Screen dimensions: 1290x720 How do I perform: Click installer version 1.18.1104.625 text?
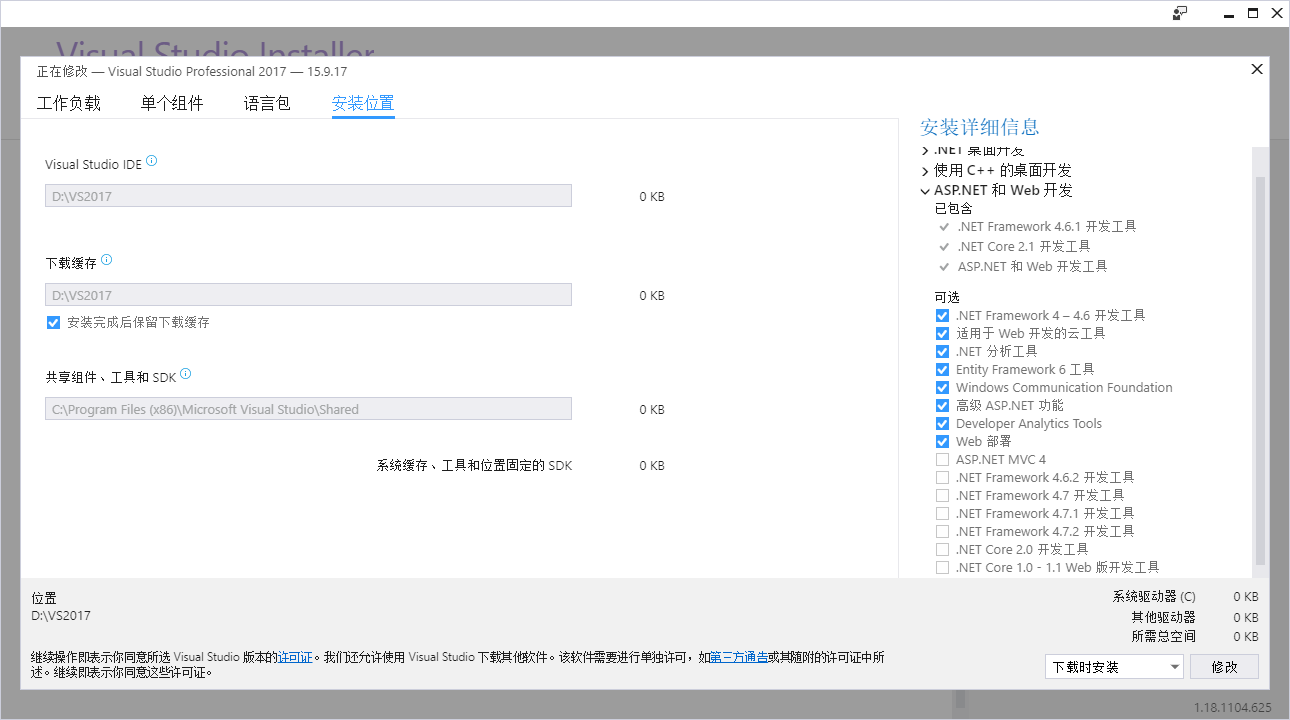tap(1233, 708)
